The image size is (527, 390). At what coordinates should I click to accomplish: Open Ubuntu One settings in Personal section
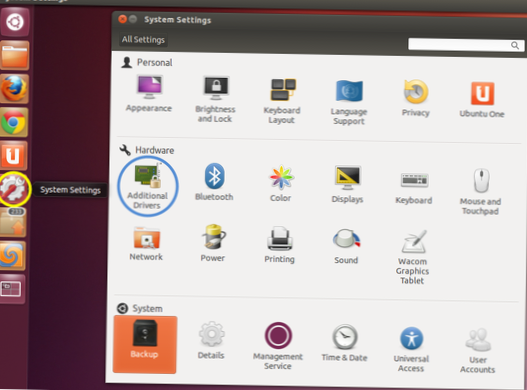click(x=482, y=100)
